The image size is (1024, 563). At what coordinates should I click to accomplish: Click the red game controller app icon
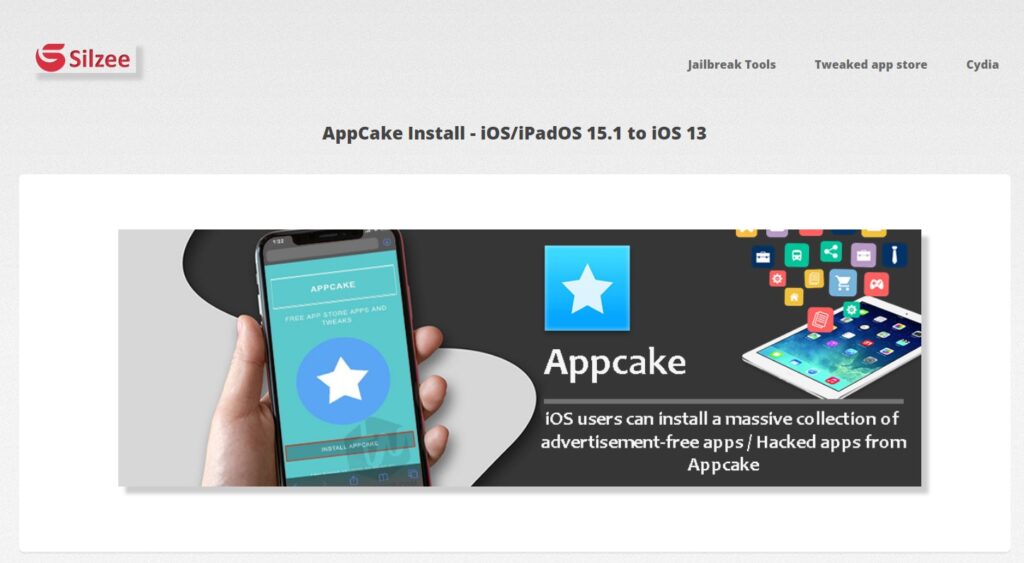(876, 284)
